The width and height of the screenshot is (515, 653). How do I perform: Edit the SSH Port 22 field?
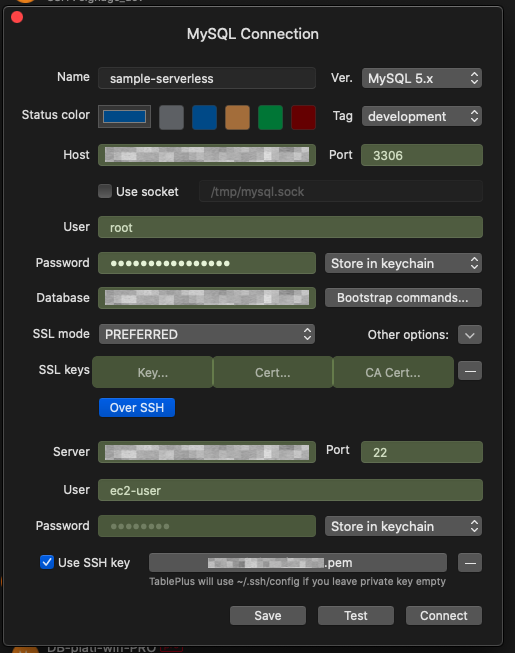[x=422, y=452]
